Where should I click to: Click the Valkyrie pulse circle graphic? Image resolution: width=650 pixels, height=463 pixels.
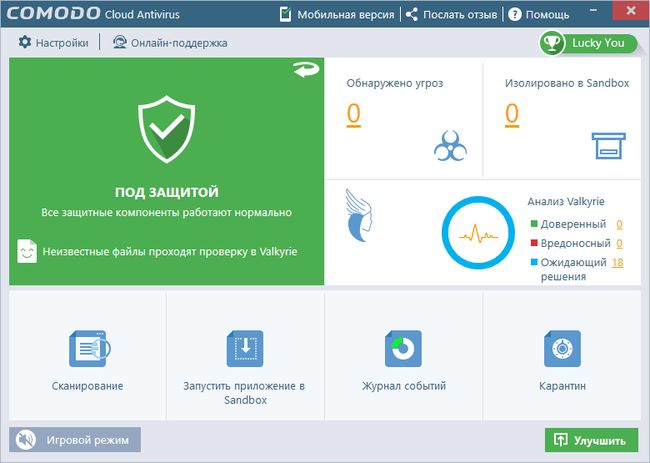pyautogui.click(x=478, y=233)
